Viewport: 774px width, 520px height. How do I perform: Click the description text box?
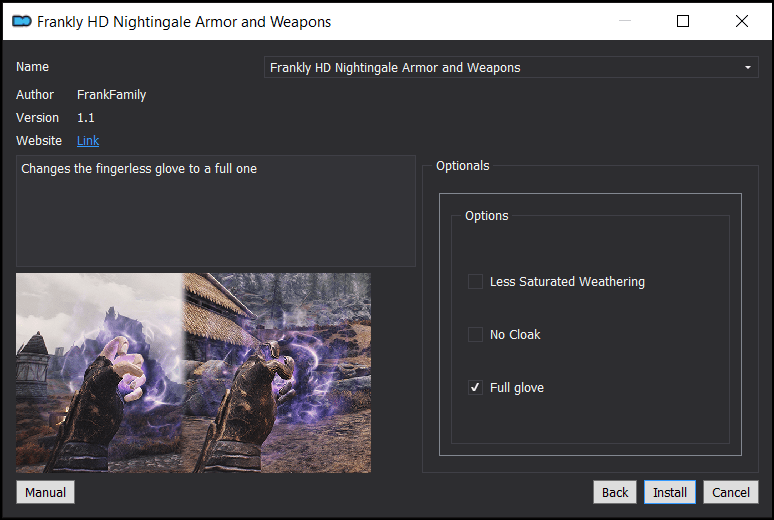[x=216, y=211]
